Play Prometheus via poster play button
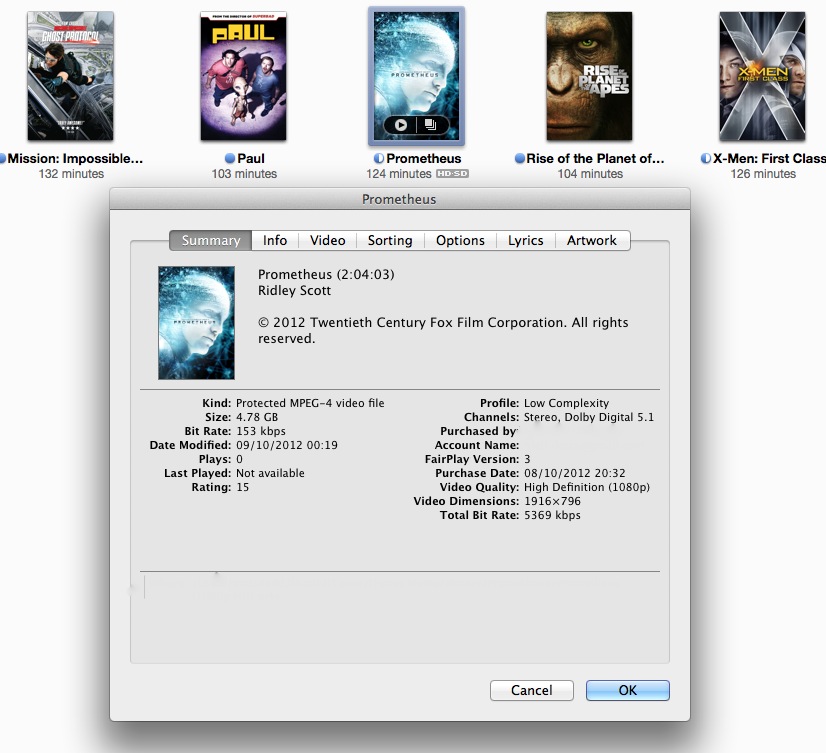 pos(401,125)
